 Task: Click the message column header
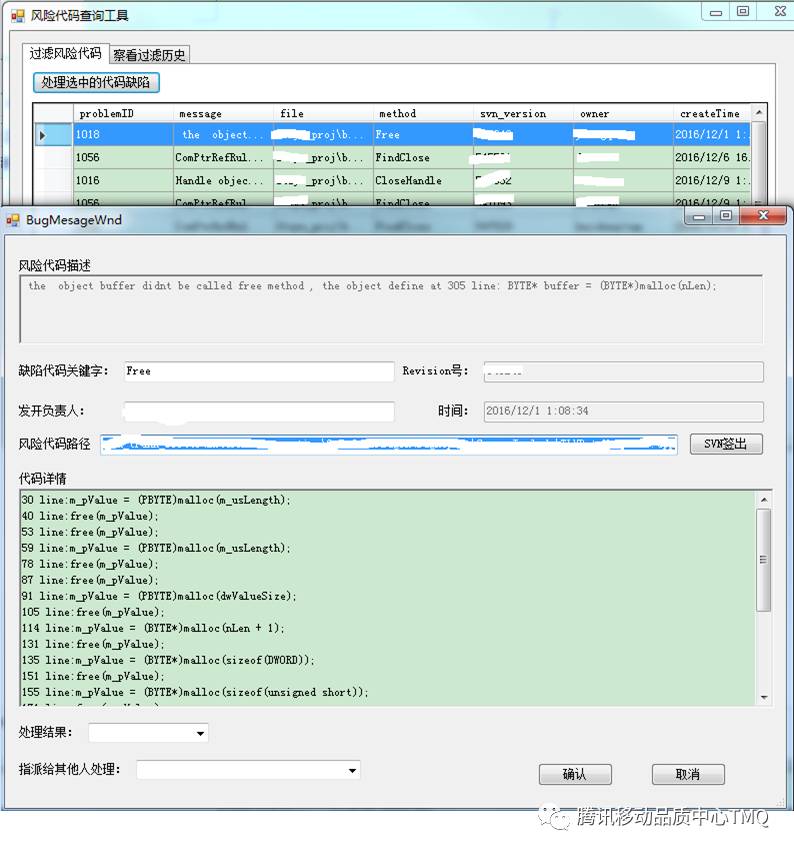(224, 114)
